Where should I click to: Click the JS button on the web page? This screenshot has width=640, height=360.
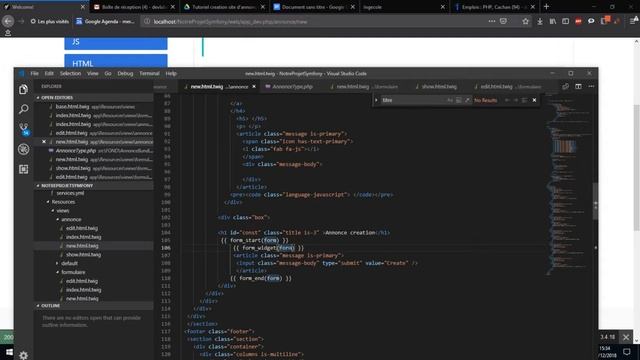point(116,43)
